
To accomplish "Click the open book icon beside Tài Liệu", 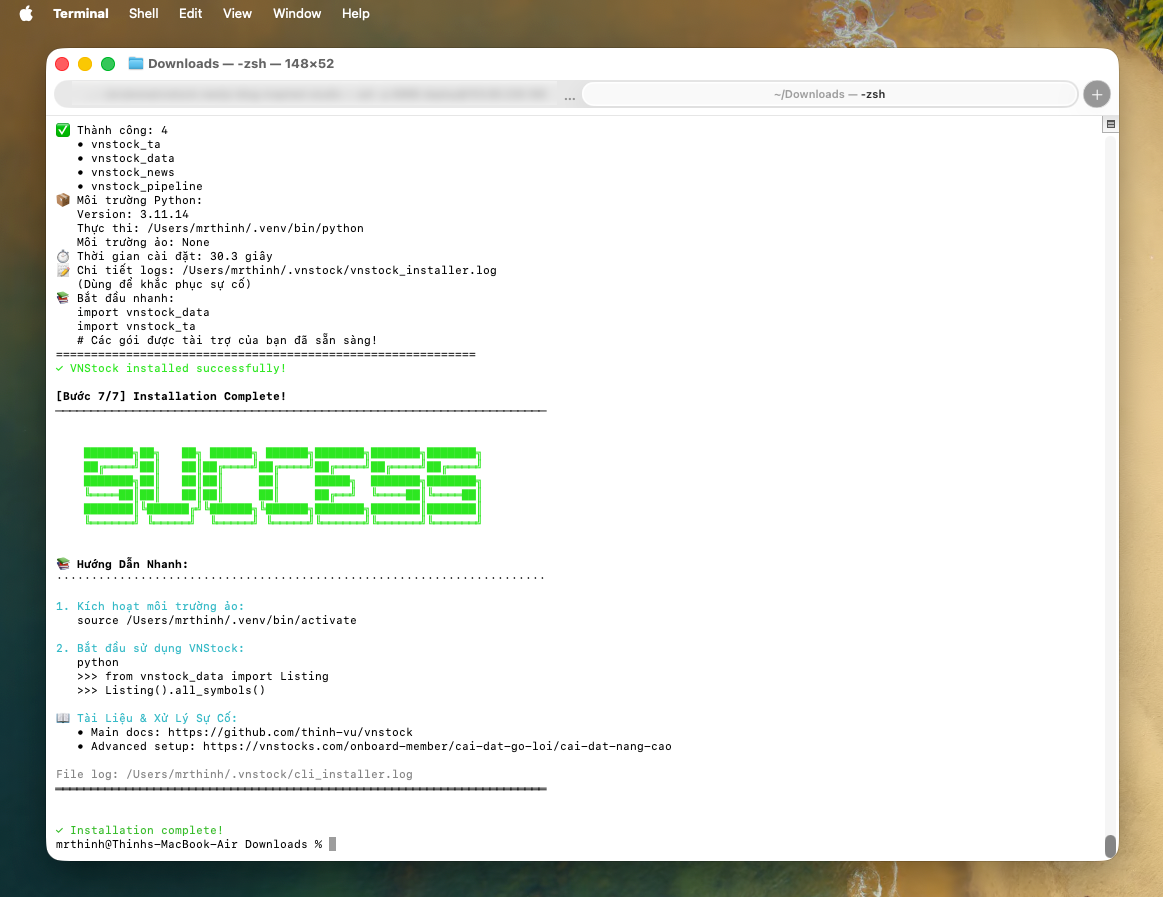I will click(x=63, y=718).
